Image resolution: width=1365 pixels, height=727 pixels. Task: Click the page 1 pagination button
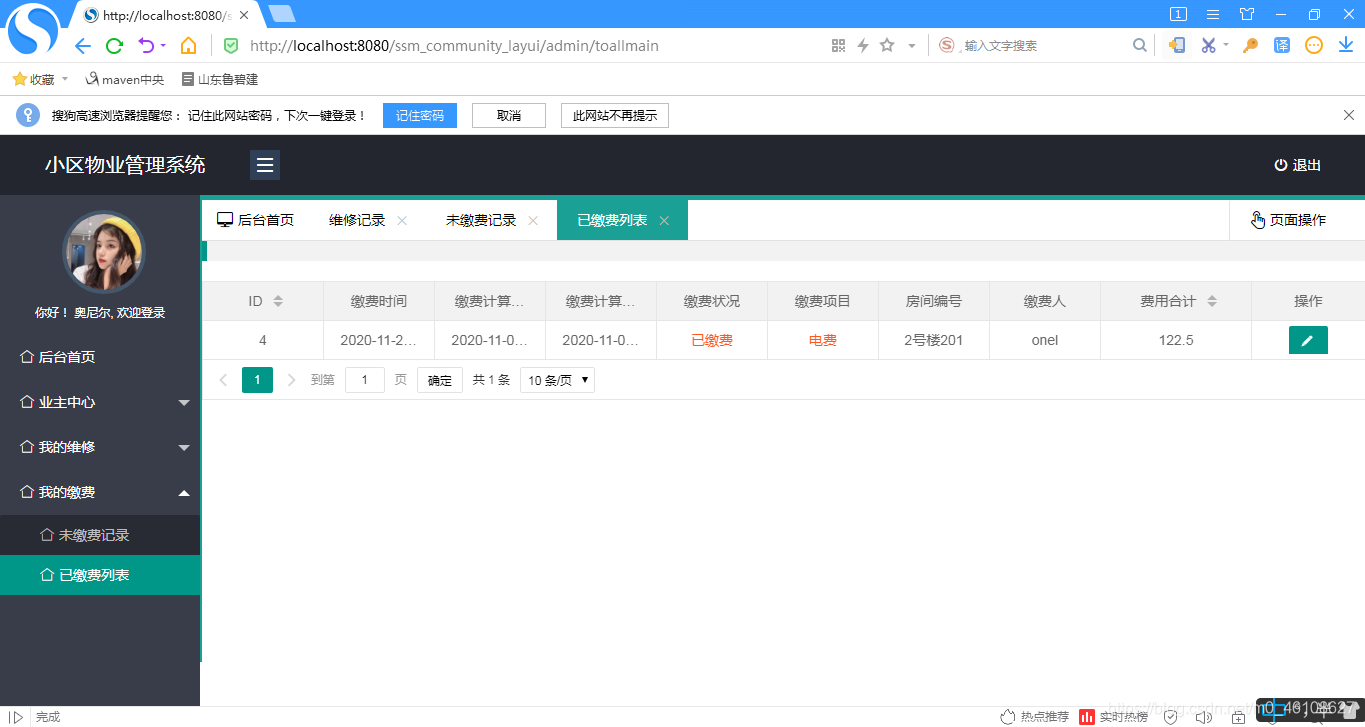click(x=257, y=380)
